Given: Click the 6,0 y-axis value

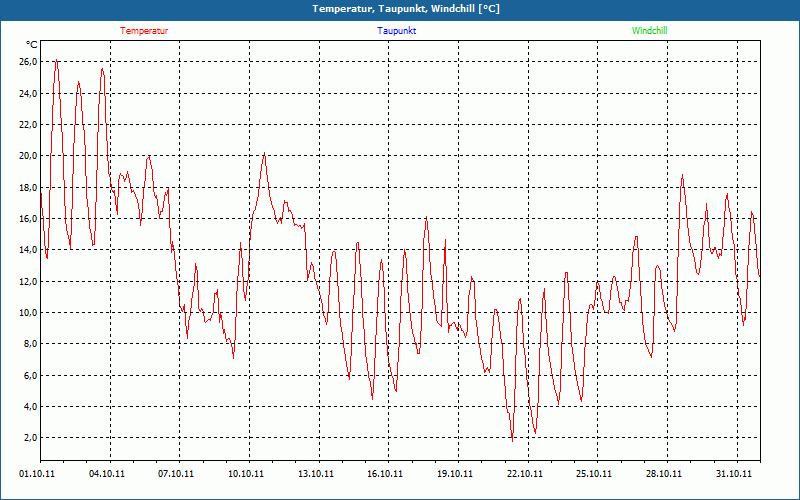Looking at the screenshot, I should click(30, 376).
